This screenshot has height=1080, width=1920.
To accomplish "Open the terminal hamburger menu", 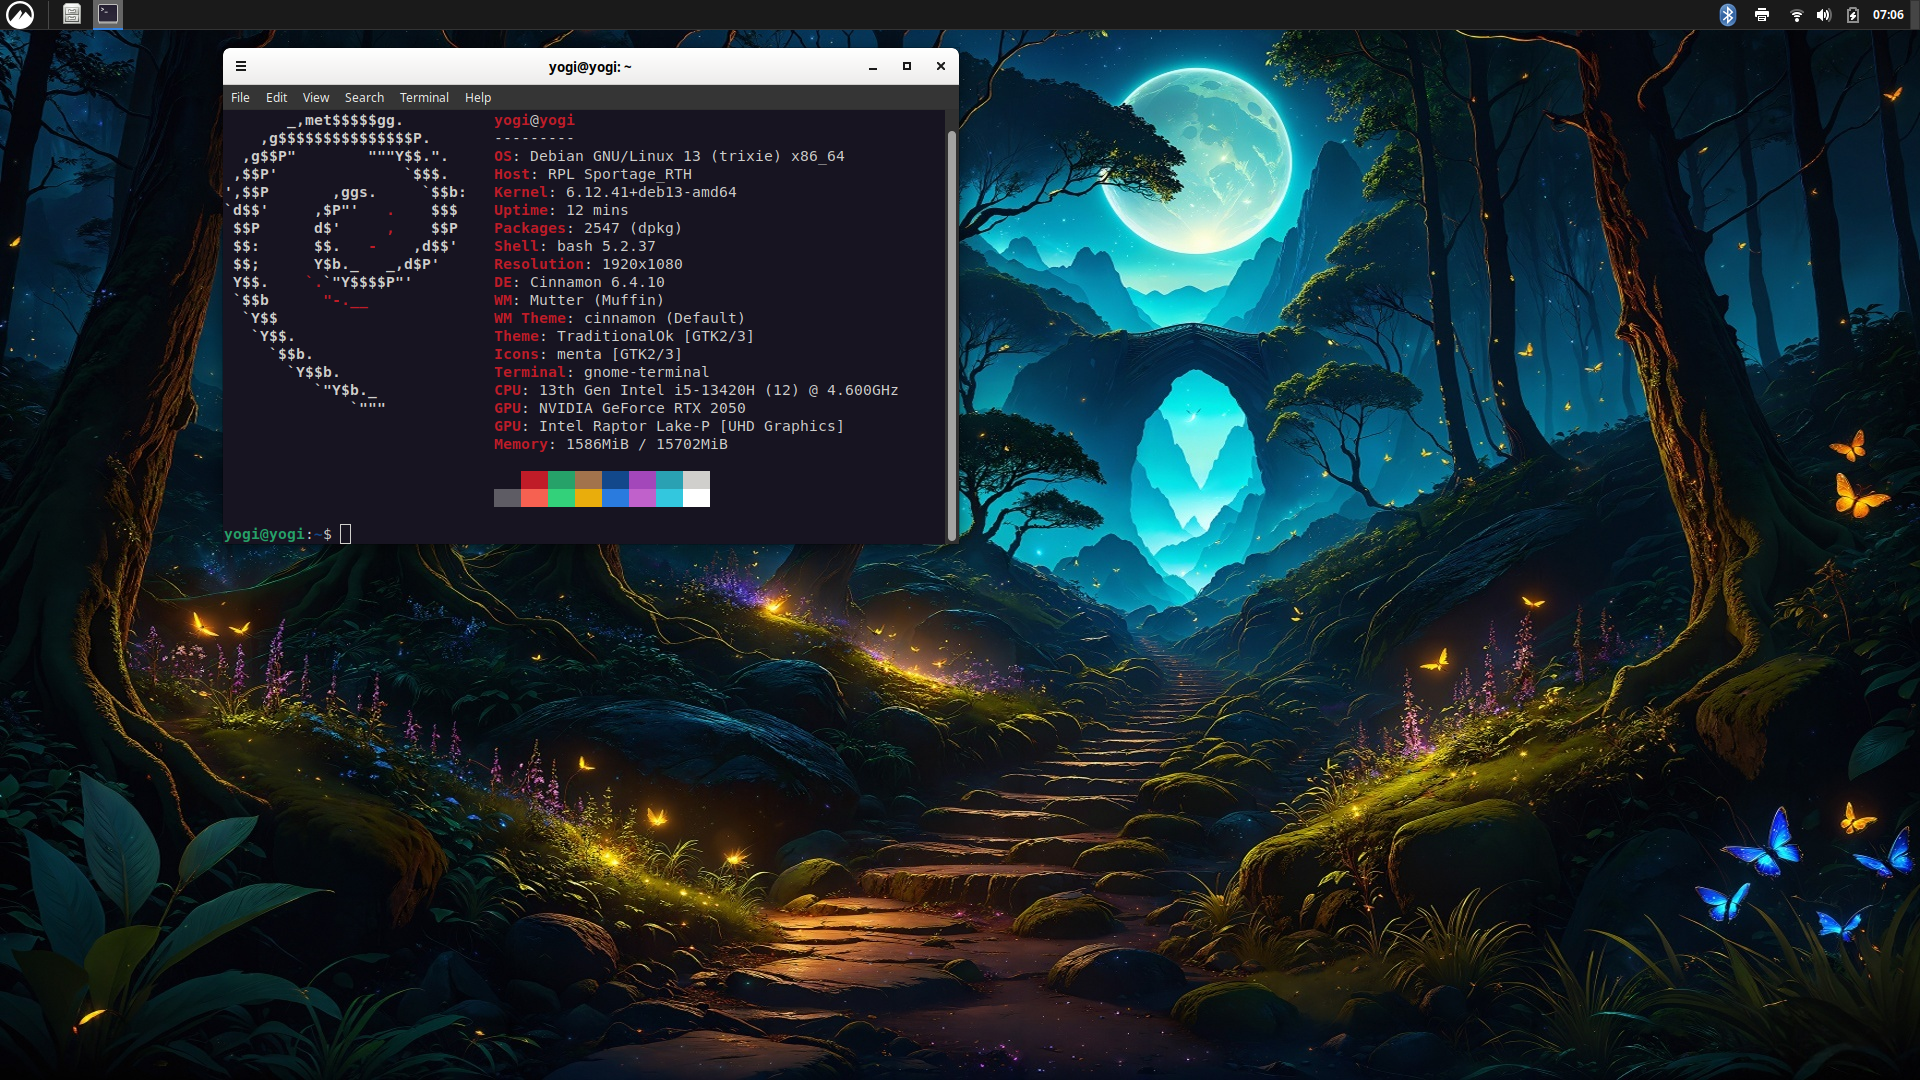I will point(241,67).
